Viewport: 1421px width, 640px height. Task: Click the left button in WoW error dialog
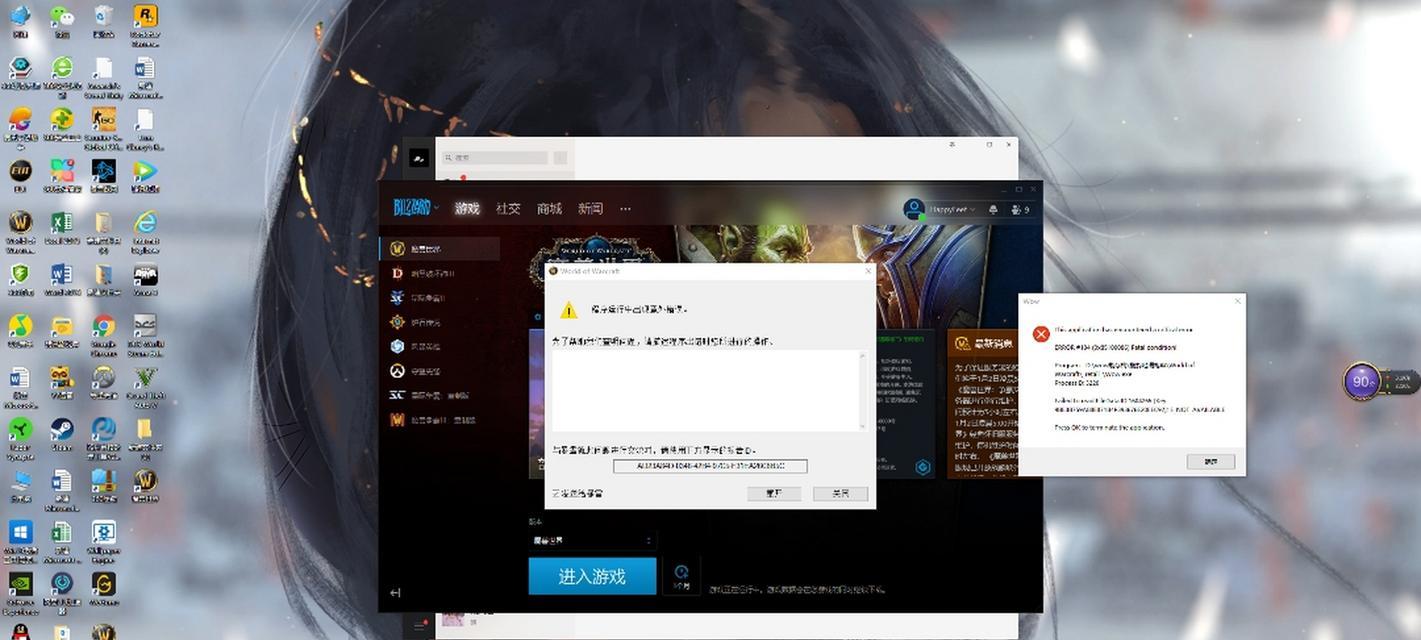773,494
